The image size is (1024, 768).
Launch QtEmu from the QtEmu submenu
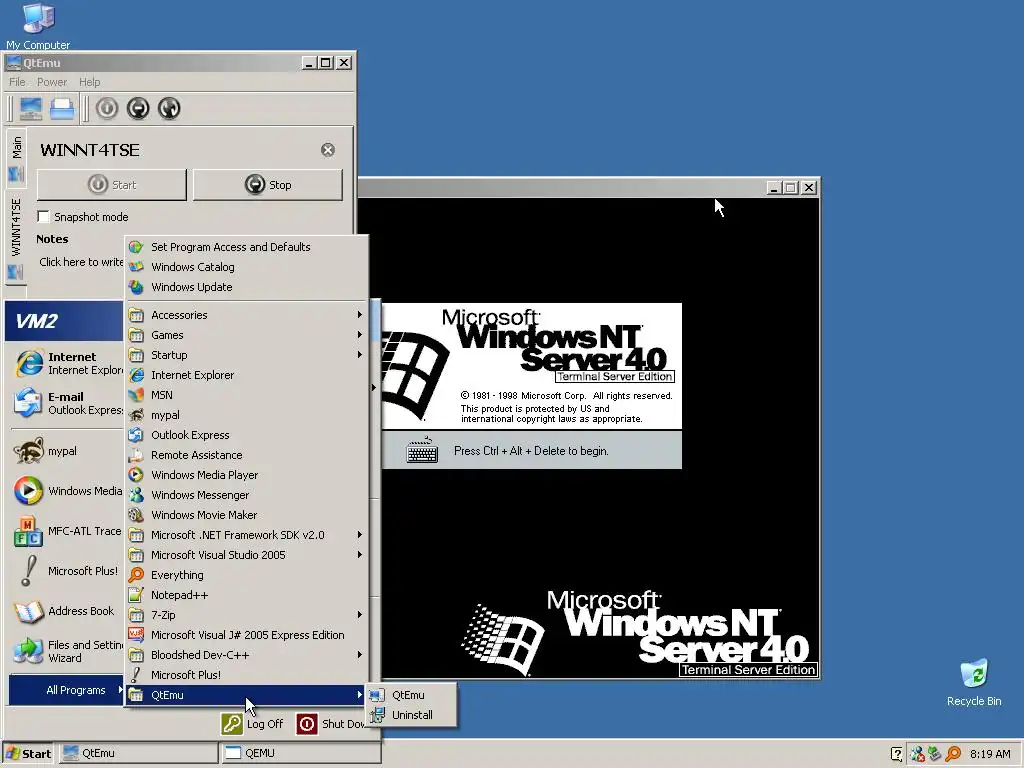pyautogui.click(x=411, y=696)
